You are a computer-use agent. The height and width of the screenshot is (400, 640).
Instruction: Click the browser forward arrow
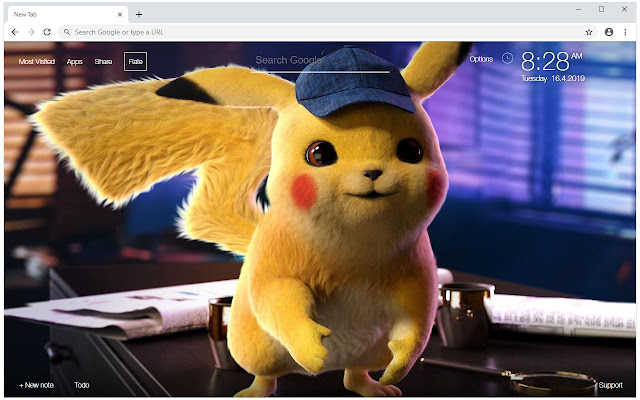31,32
